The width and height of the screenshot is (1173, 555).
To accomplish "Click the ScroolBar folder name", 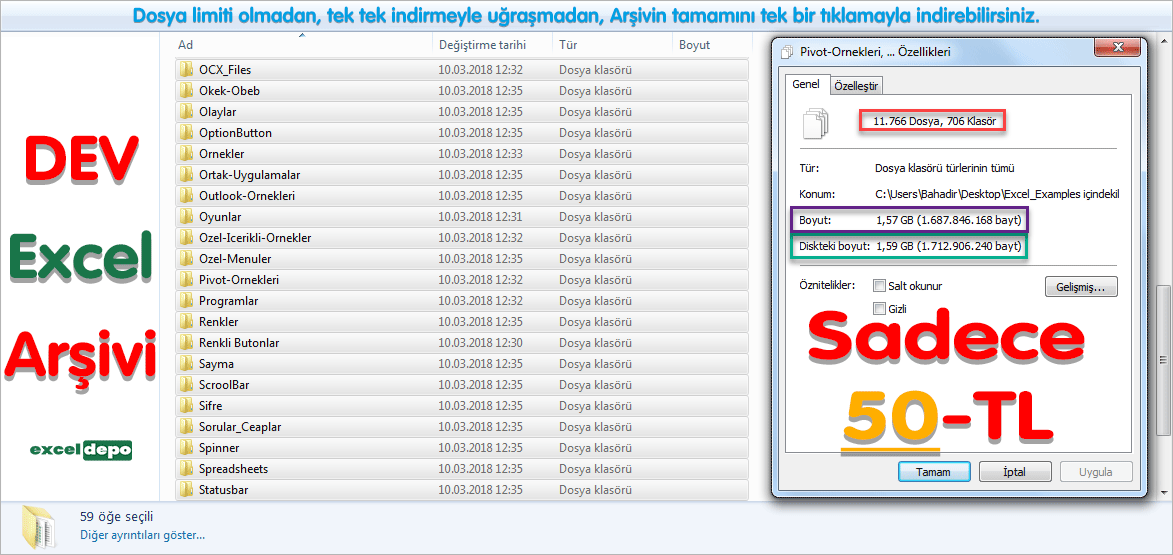I will [x=224, y=384].
